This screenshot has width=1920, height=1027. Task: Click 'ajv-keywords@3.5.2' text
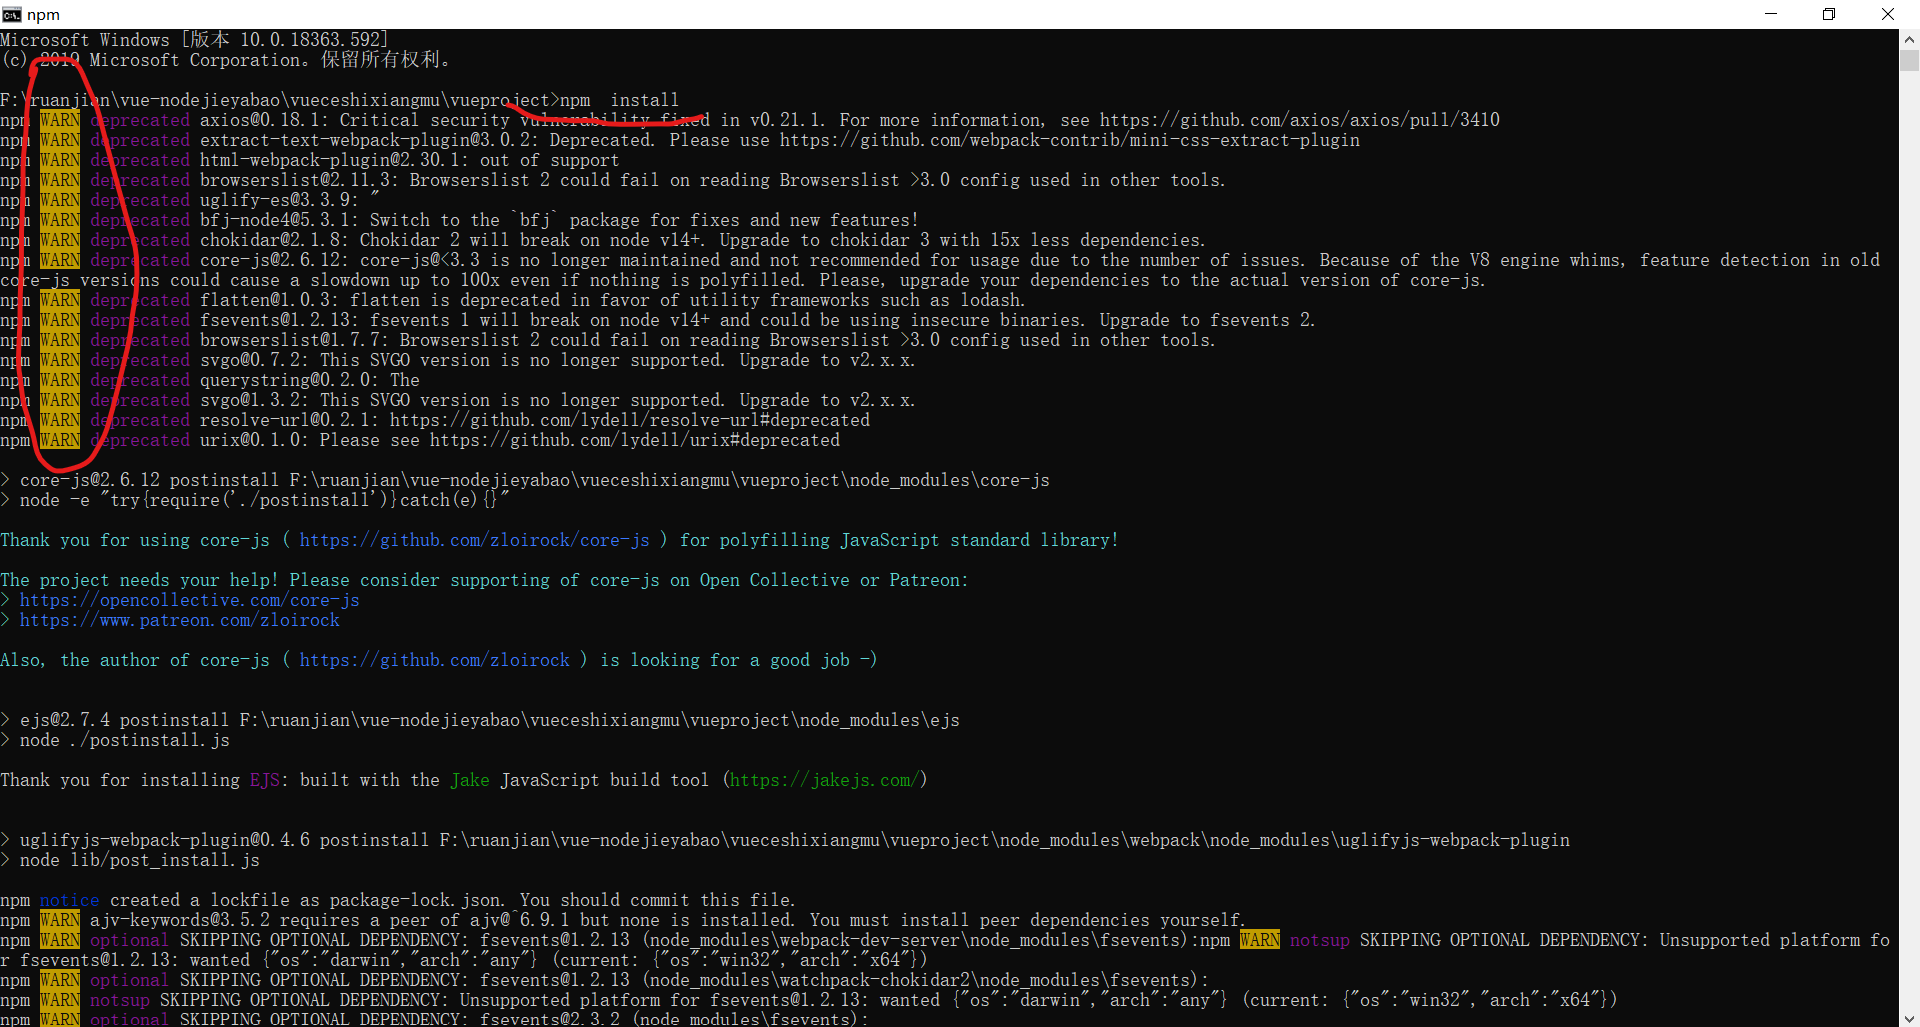point(180,920)
